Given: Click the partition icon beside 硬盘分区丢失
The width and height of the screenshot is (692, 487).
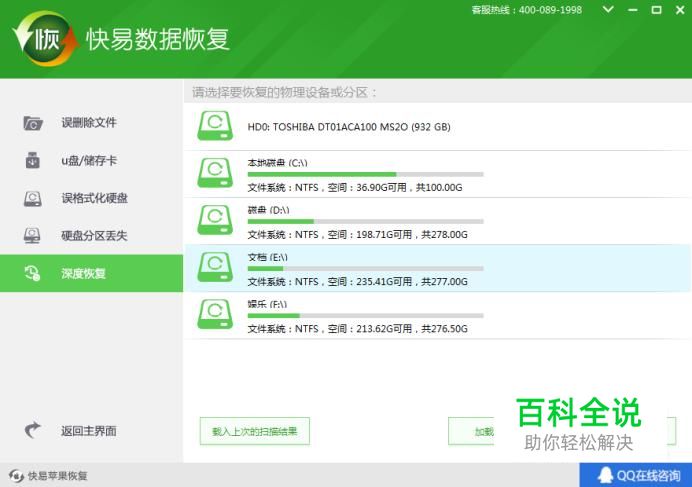Looking at the screenshot, I should [x=32, y=235].
